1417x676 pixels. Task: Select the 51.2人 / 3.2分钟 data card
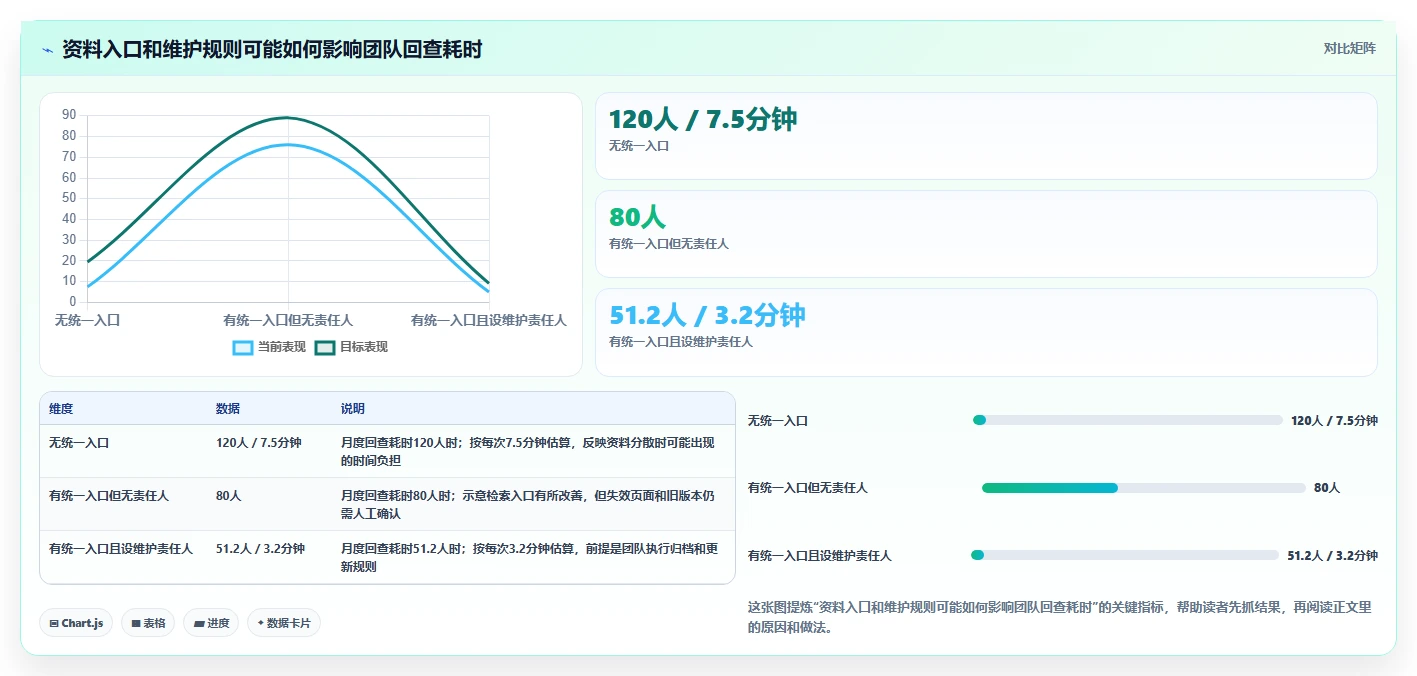[986, 332]
